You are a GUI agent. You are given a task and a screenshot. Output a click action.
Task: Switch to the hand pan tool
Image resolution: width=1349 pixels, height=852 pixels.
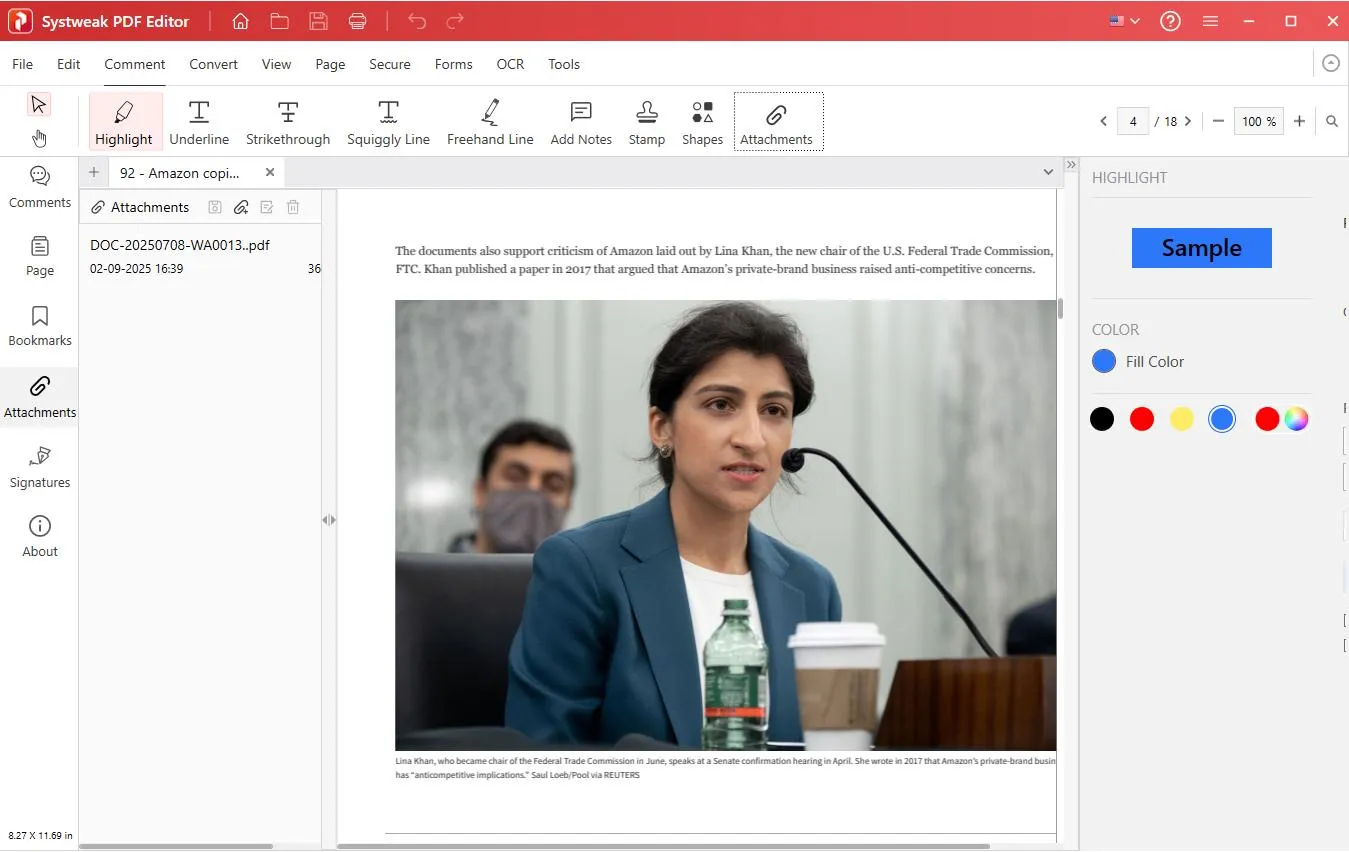click(39, 138)
